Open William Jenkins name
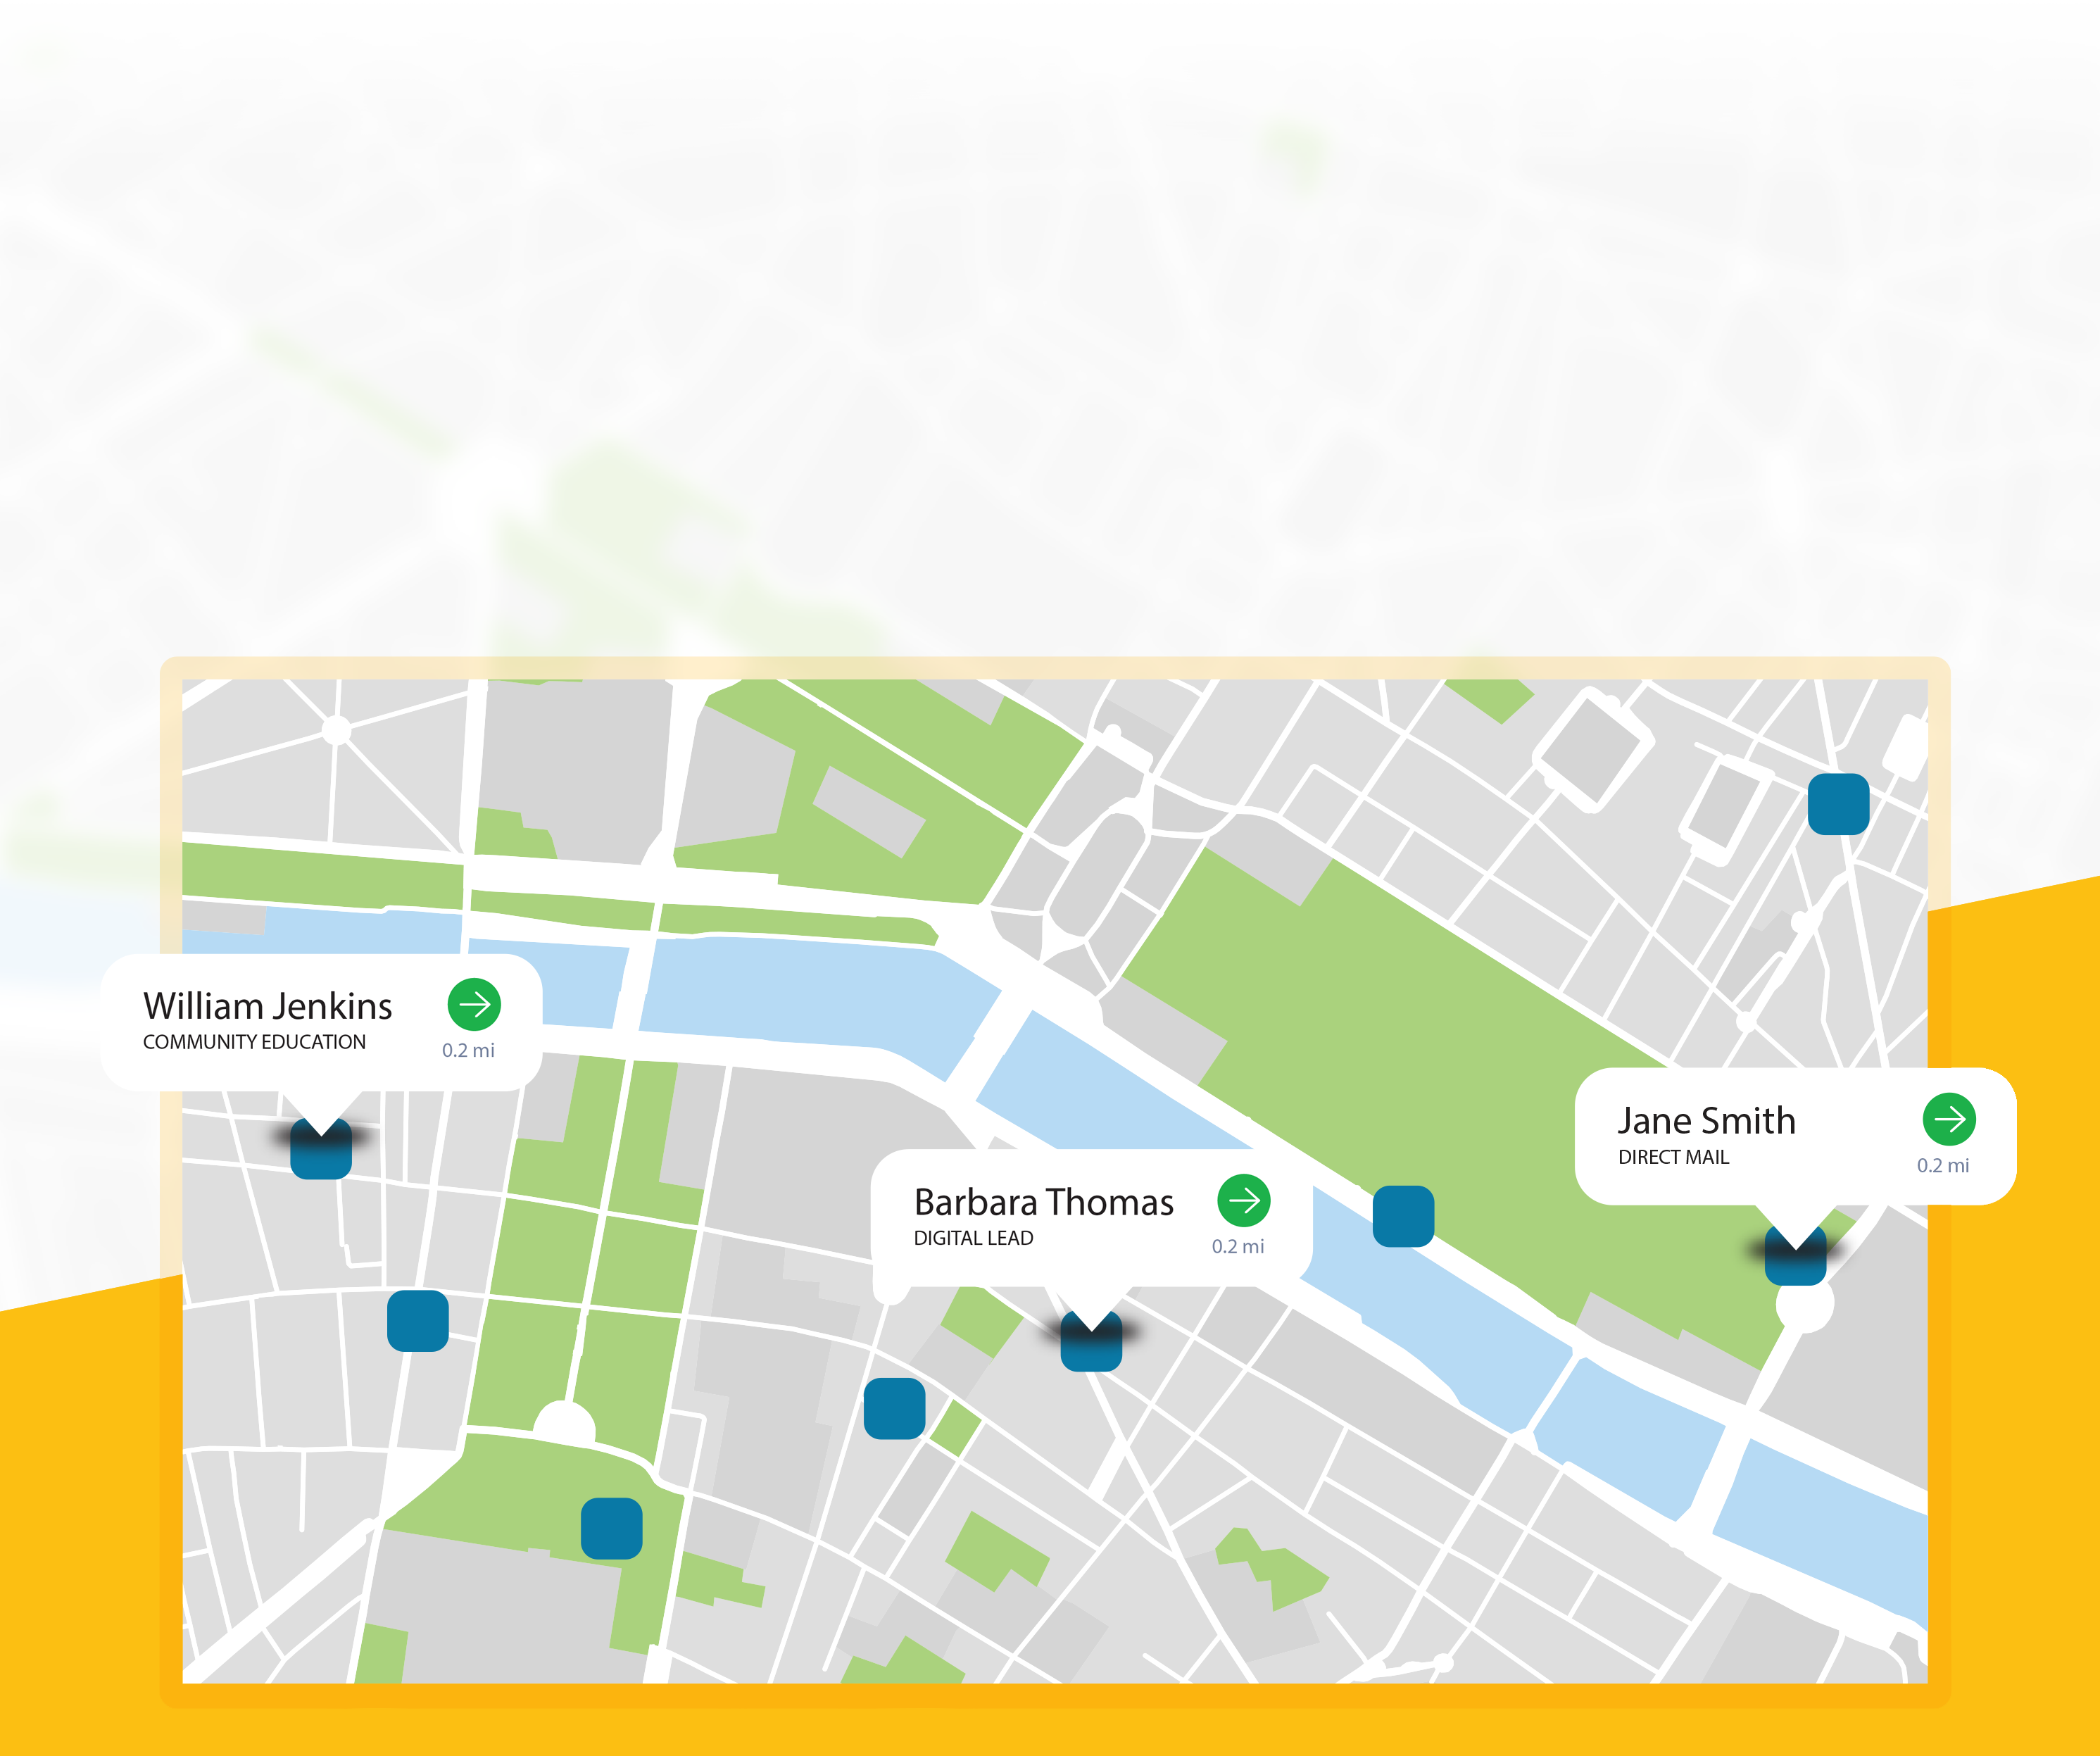This screenshot has height=1756, width=2100. point(268,1006)
